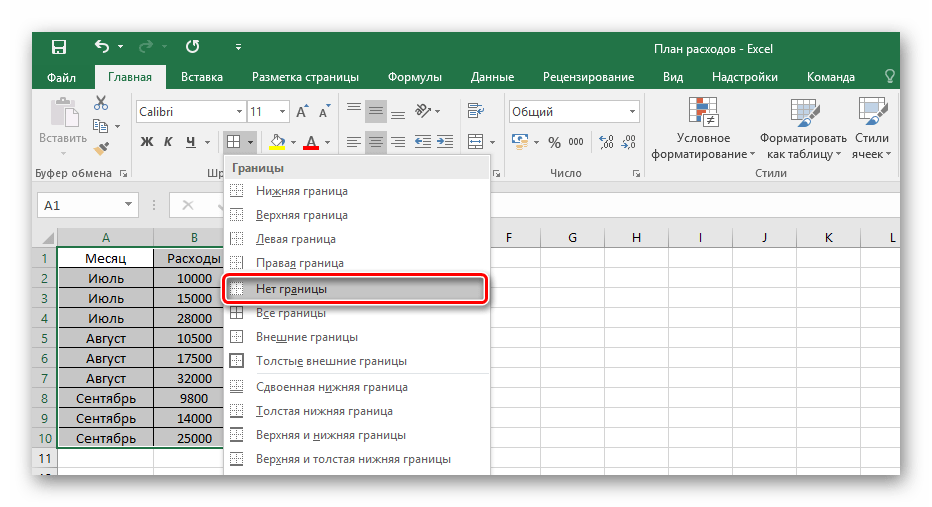Click the Save icon in quick access toolbar
The image size is (932, 507).
pyautogui.click(x=59, y=47)
